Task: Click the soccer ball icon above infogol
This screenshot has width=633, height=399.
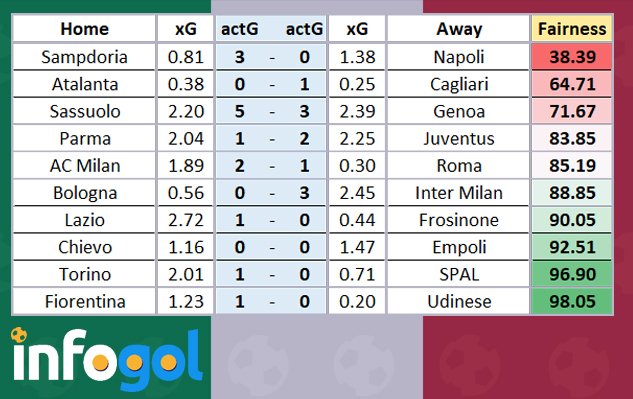Action: point(19,335)
